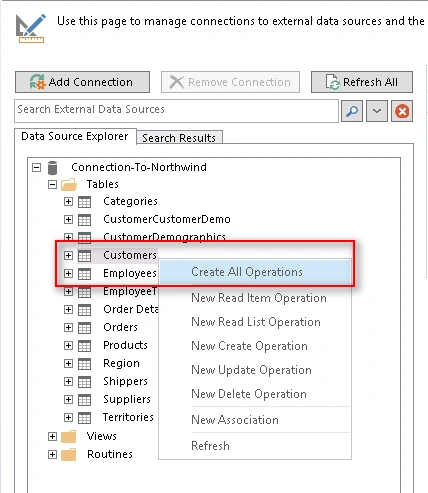Click the Region table icon

pyautogui.click(x=84, y=364)
